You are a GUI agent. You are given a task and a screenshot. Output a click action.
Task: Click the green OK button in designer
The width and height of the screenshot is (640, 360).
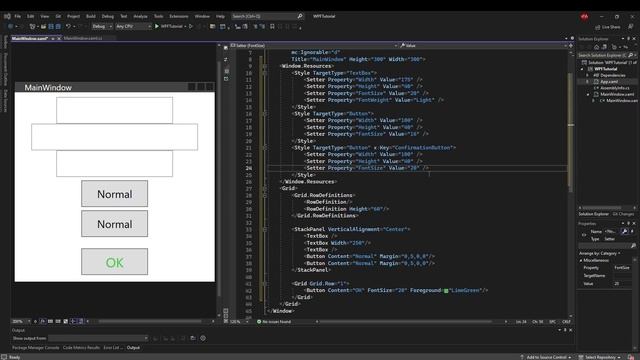[114, 262]
